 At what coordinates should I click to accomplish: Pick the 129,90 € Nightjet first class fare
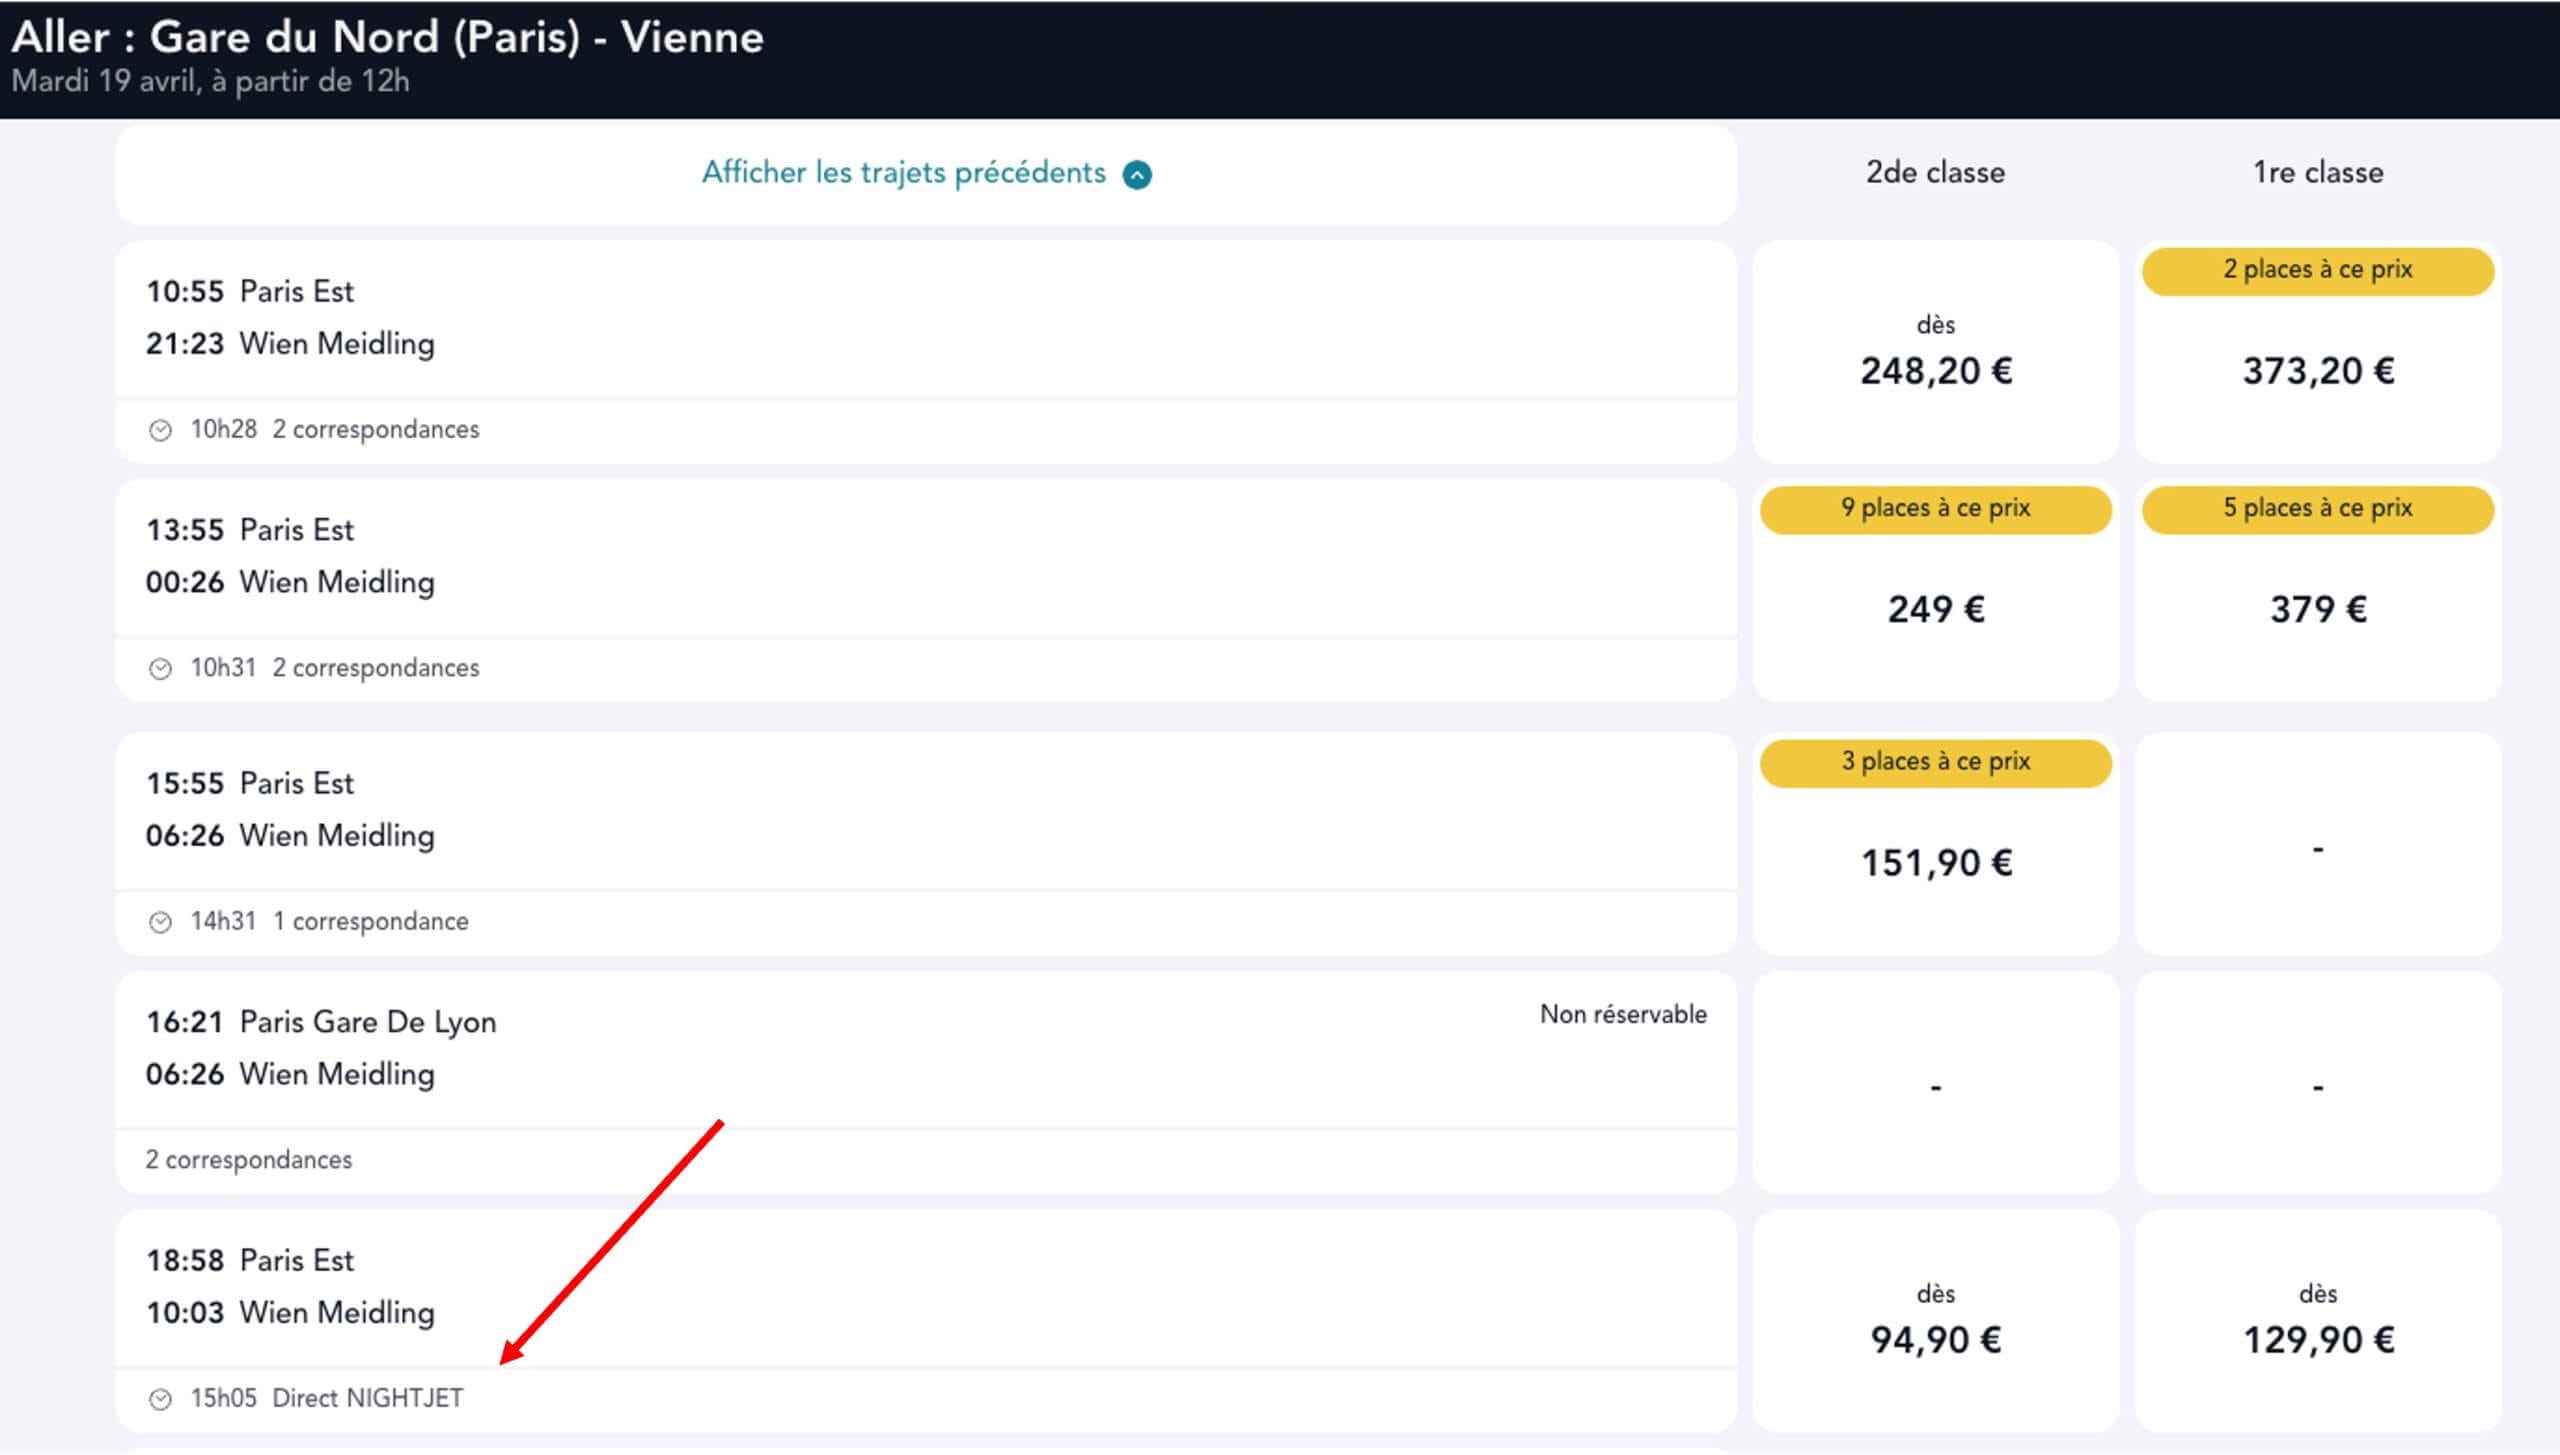pos(2317,1338)
